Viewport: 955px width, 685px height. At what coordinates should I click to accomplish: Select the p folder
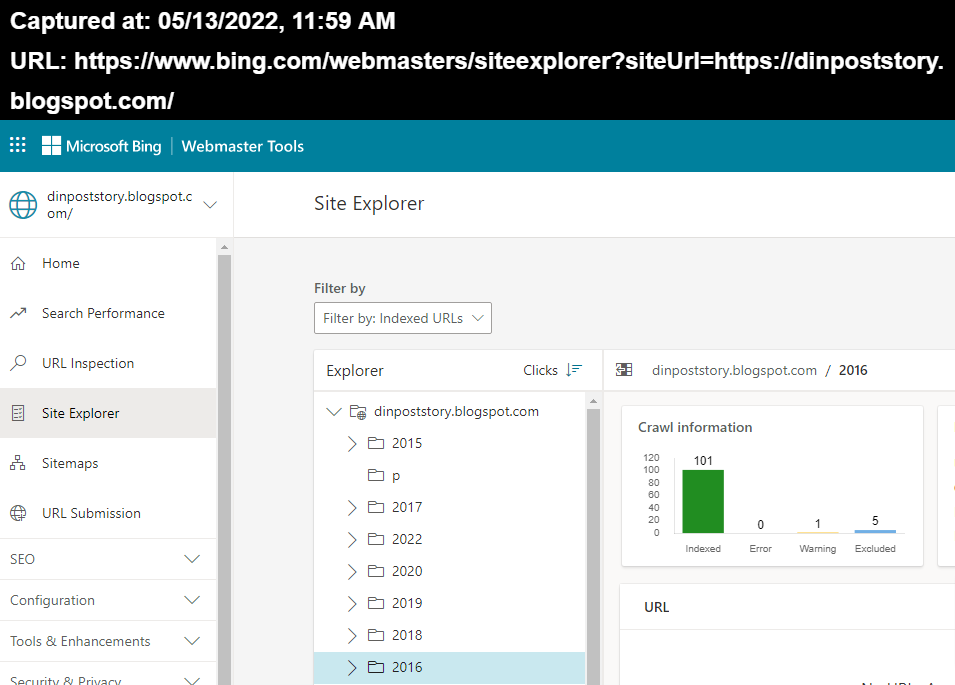pos(396,476)
